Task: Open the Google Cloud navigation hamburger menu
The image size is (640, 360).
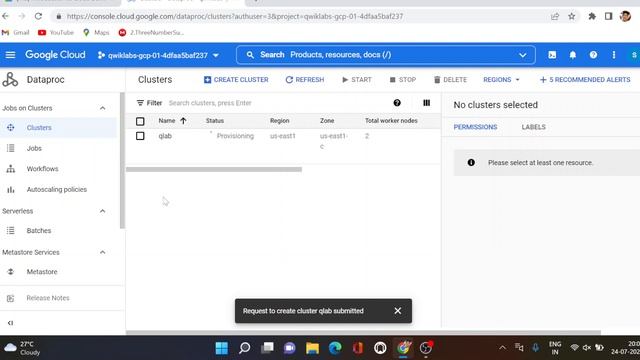Action: [10, 55]
